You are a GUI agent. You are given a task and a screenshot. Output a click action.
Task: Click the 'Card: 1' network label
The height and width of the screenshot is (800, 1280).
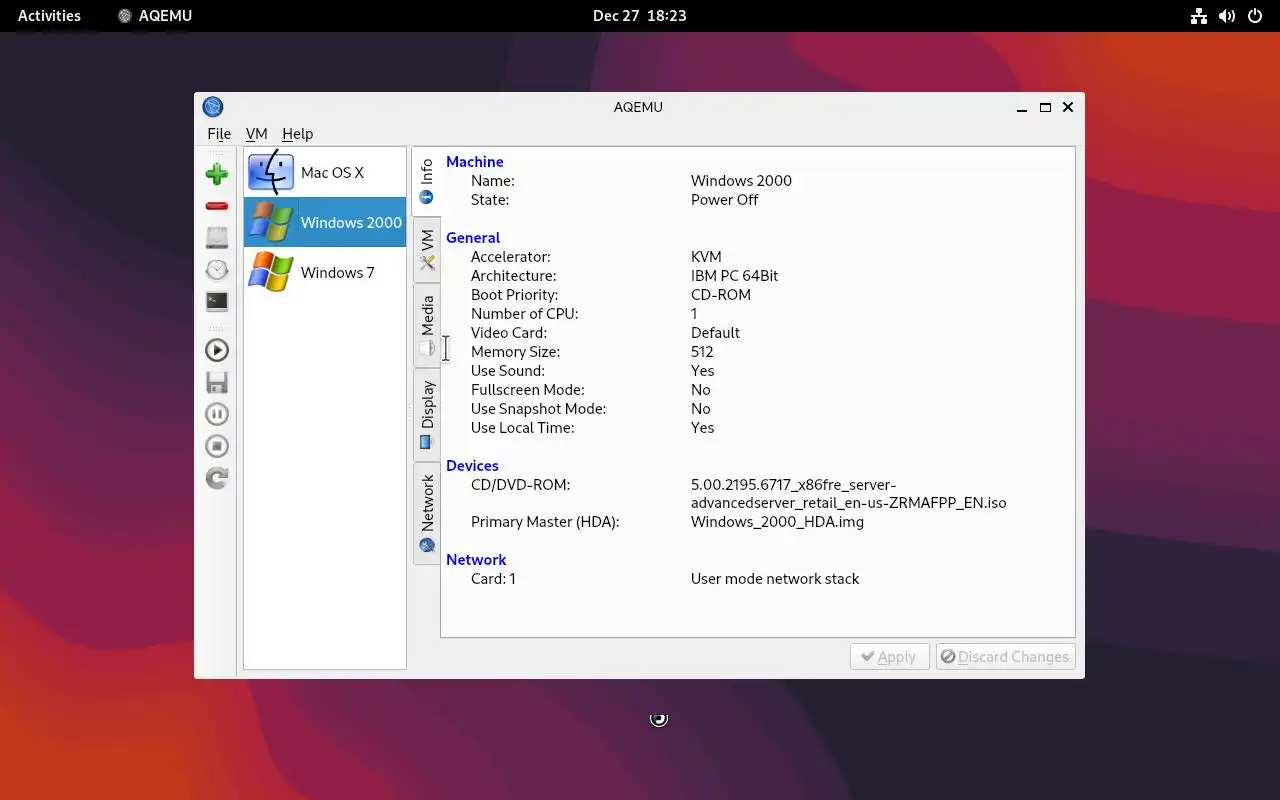493,578
